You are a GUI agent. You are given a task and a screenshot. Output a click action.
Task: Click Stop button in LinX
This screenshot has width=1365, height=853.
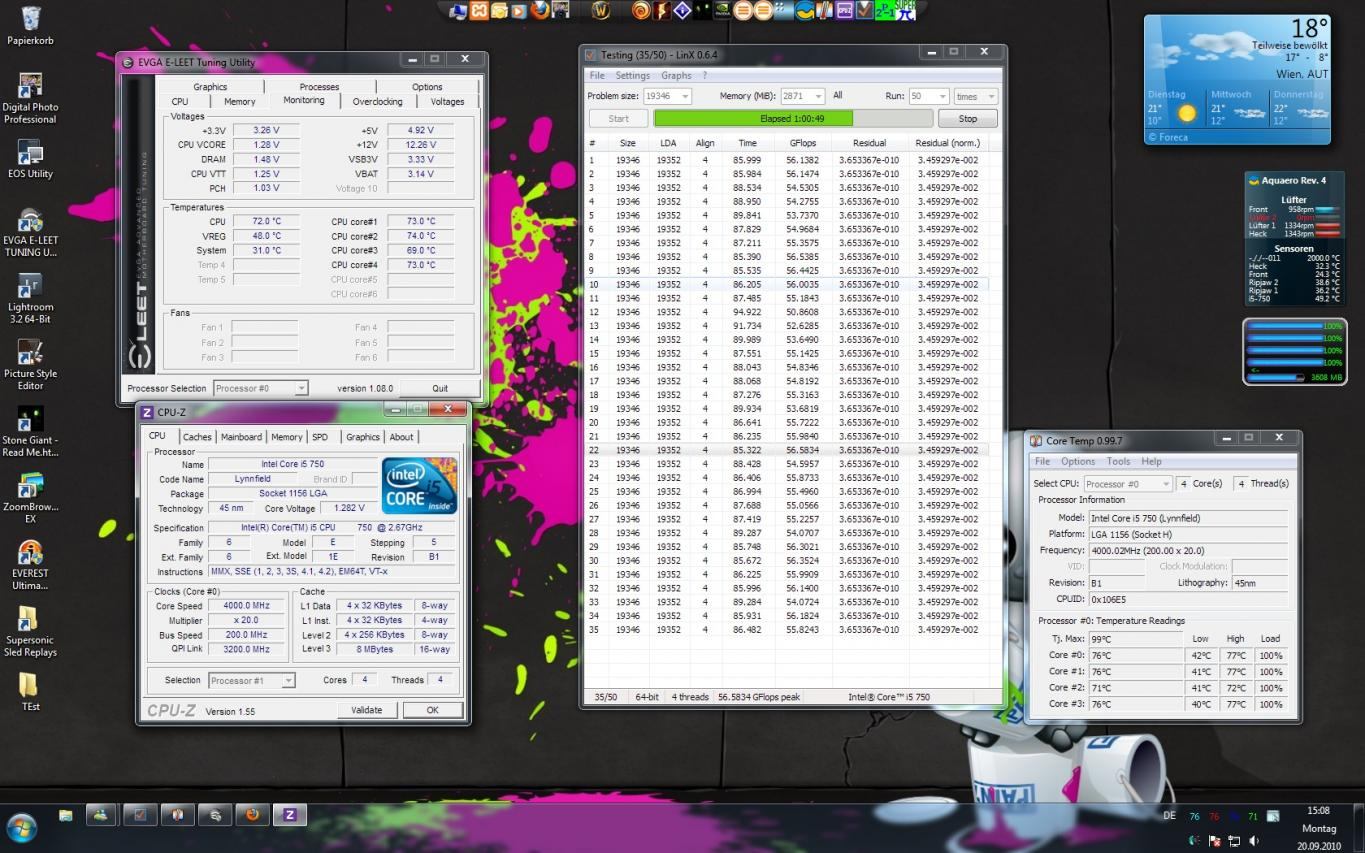[967, 118]
